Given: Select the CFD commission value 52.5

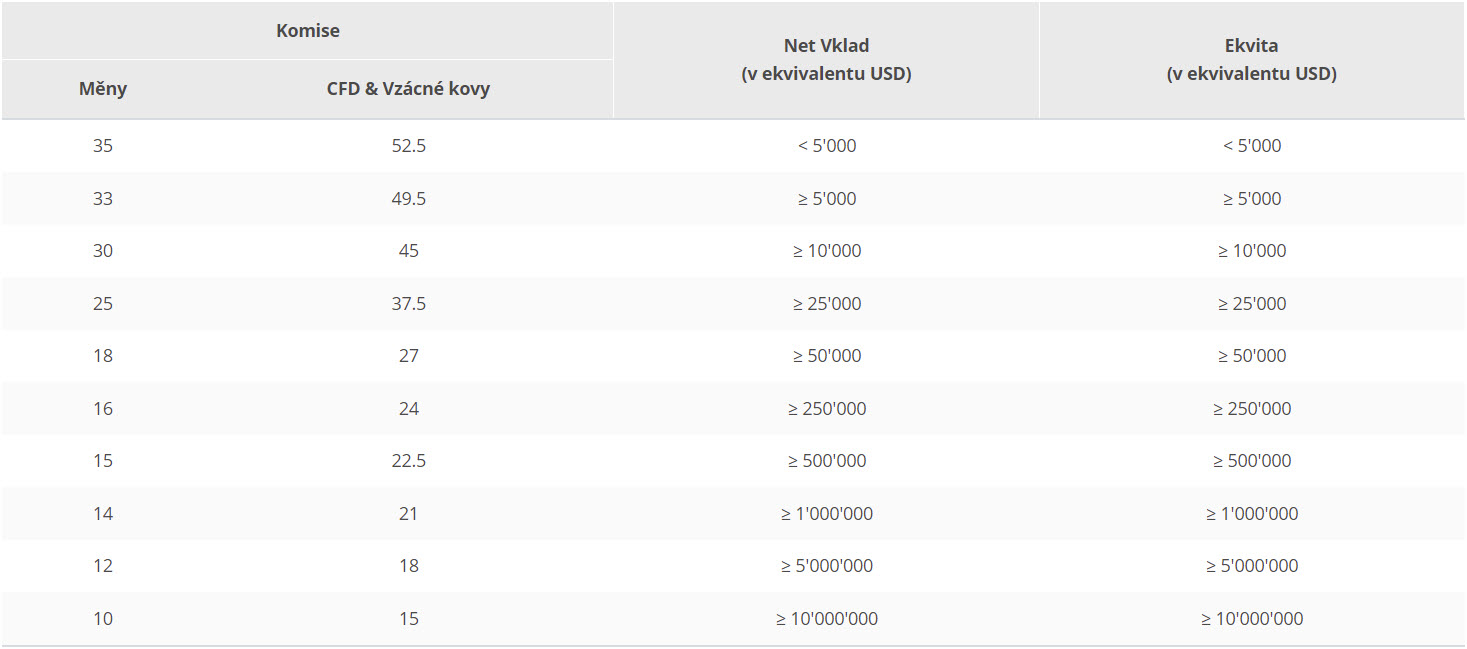Looking at the screenshot, I should tap(408, 146).
